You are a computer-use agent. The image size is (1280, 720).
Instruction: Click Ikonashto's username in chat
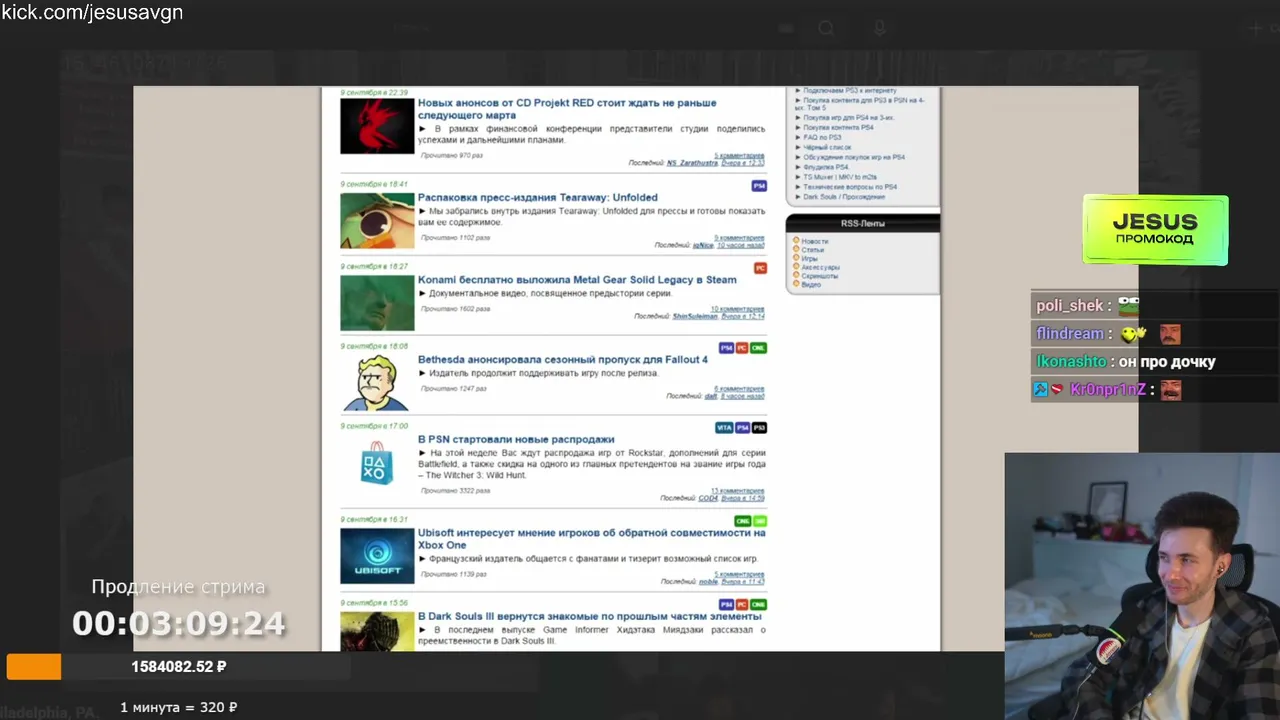pos(1071,362)
